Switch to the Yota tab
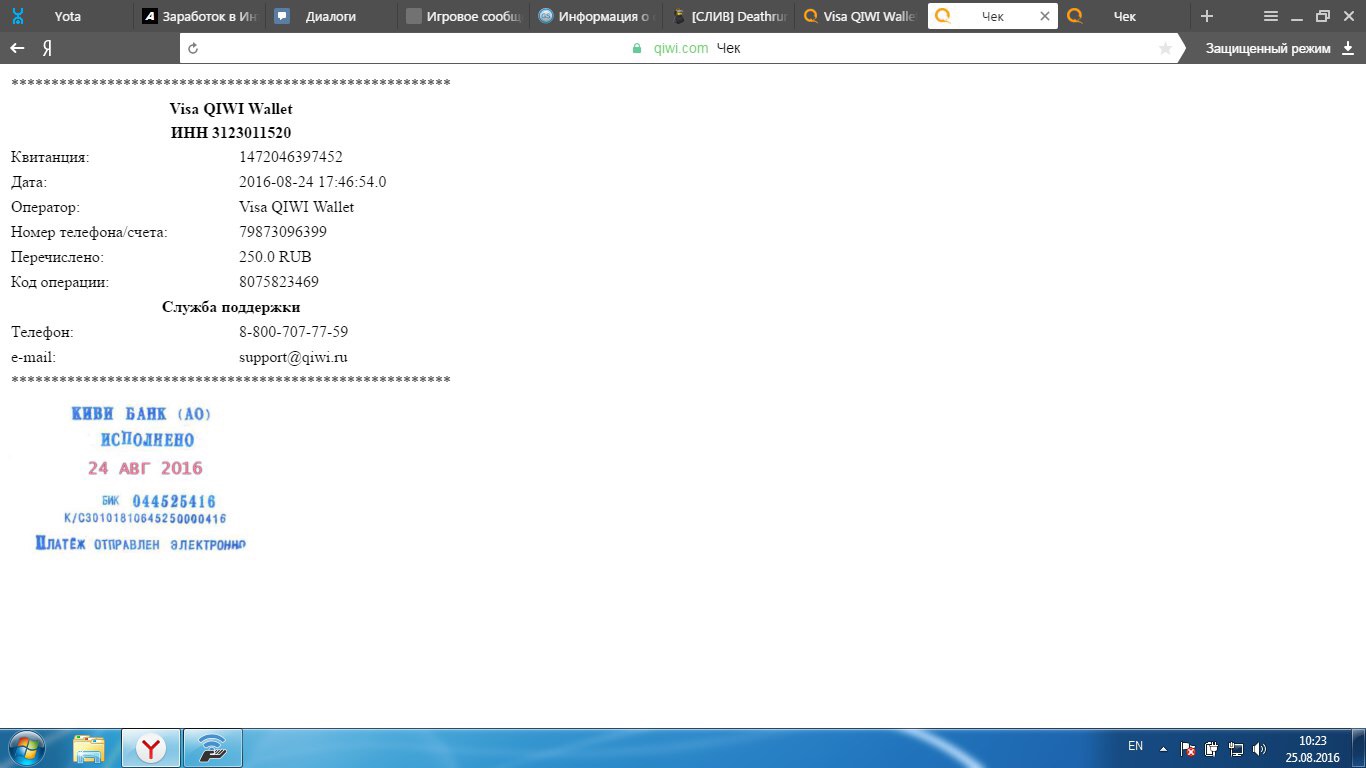Viewport: 1366px width, 768px height. (x=66, y=16)
